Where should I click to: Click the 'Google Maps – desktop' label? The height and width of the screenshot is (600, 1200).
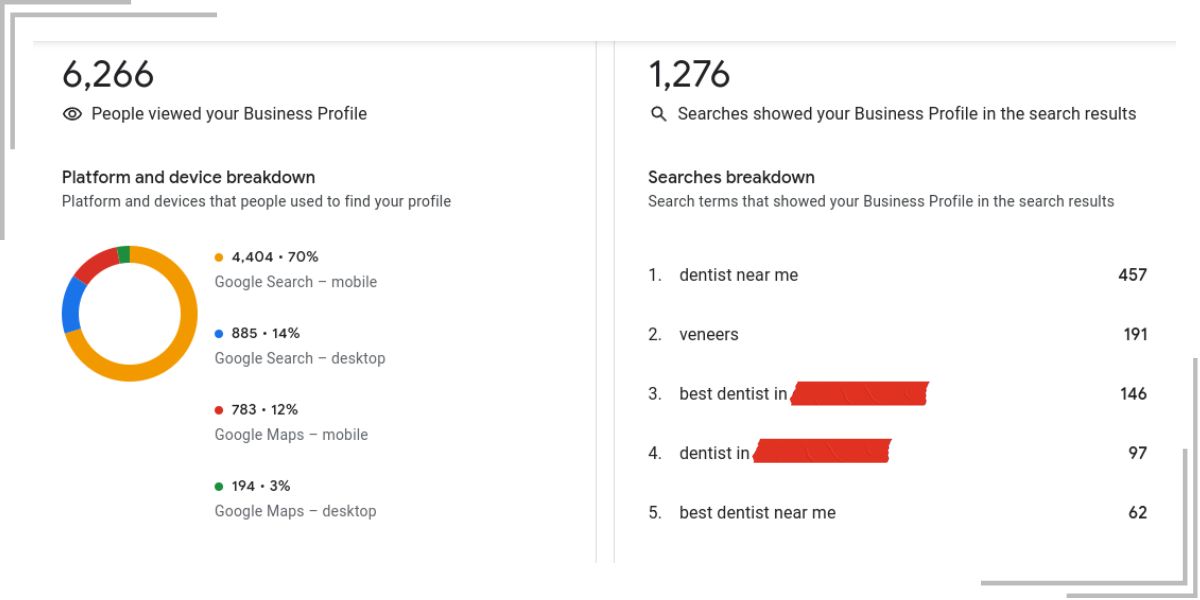[295, 511]
